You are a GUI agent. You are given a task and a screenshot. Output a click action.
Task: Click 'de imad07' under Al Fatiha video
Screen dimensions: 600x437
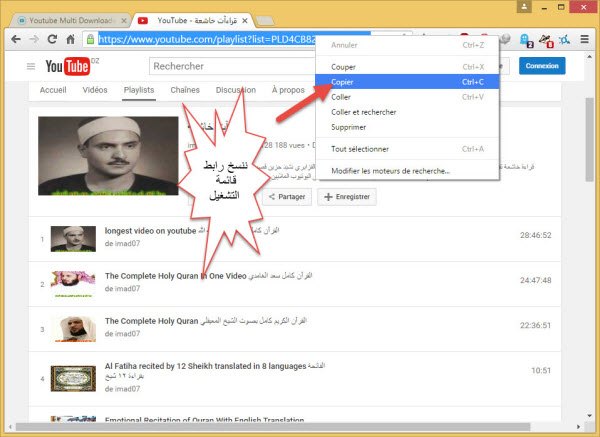122,389
